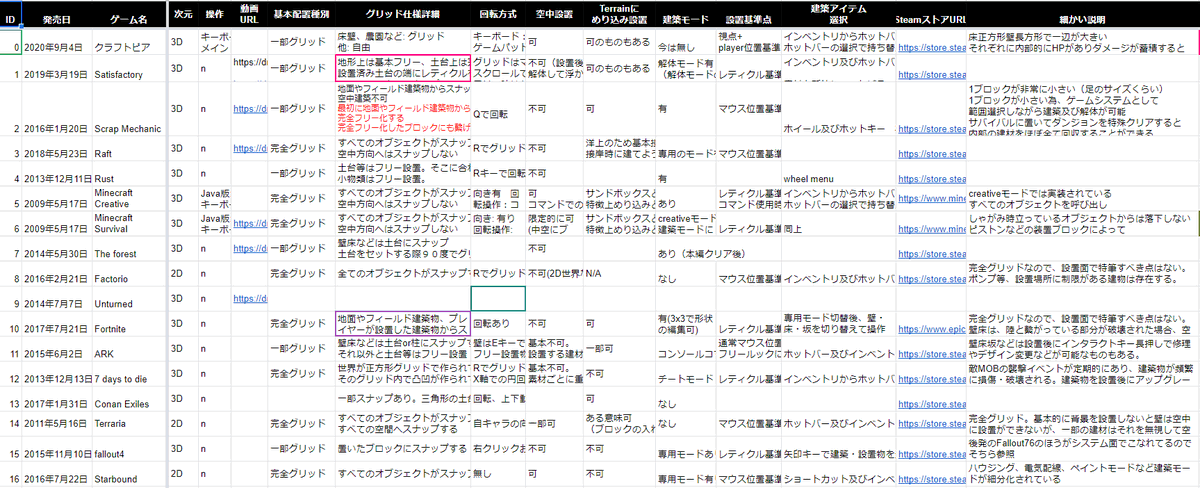This screenshot has width=1200, height=488.
Task: Open the Steam store link for Conan Exiles
Action: coord(931,403)
